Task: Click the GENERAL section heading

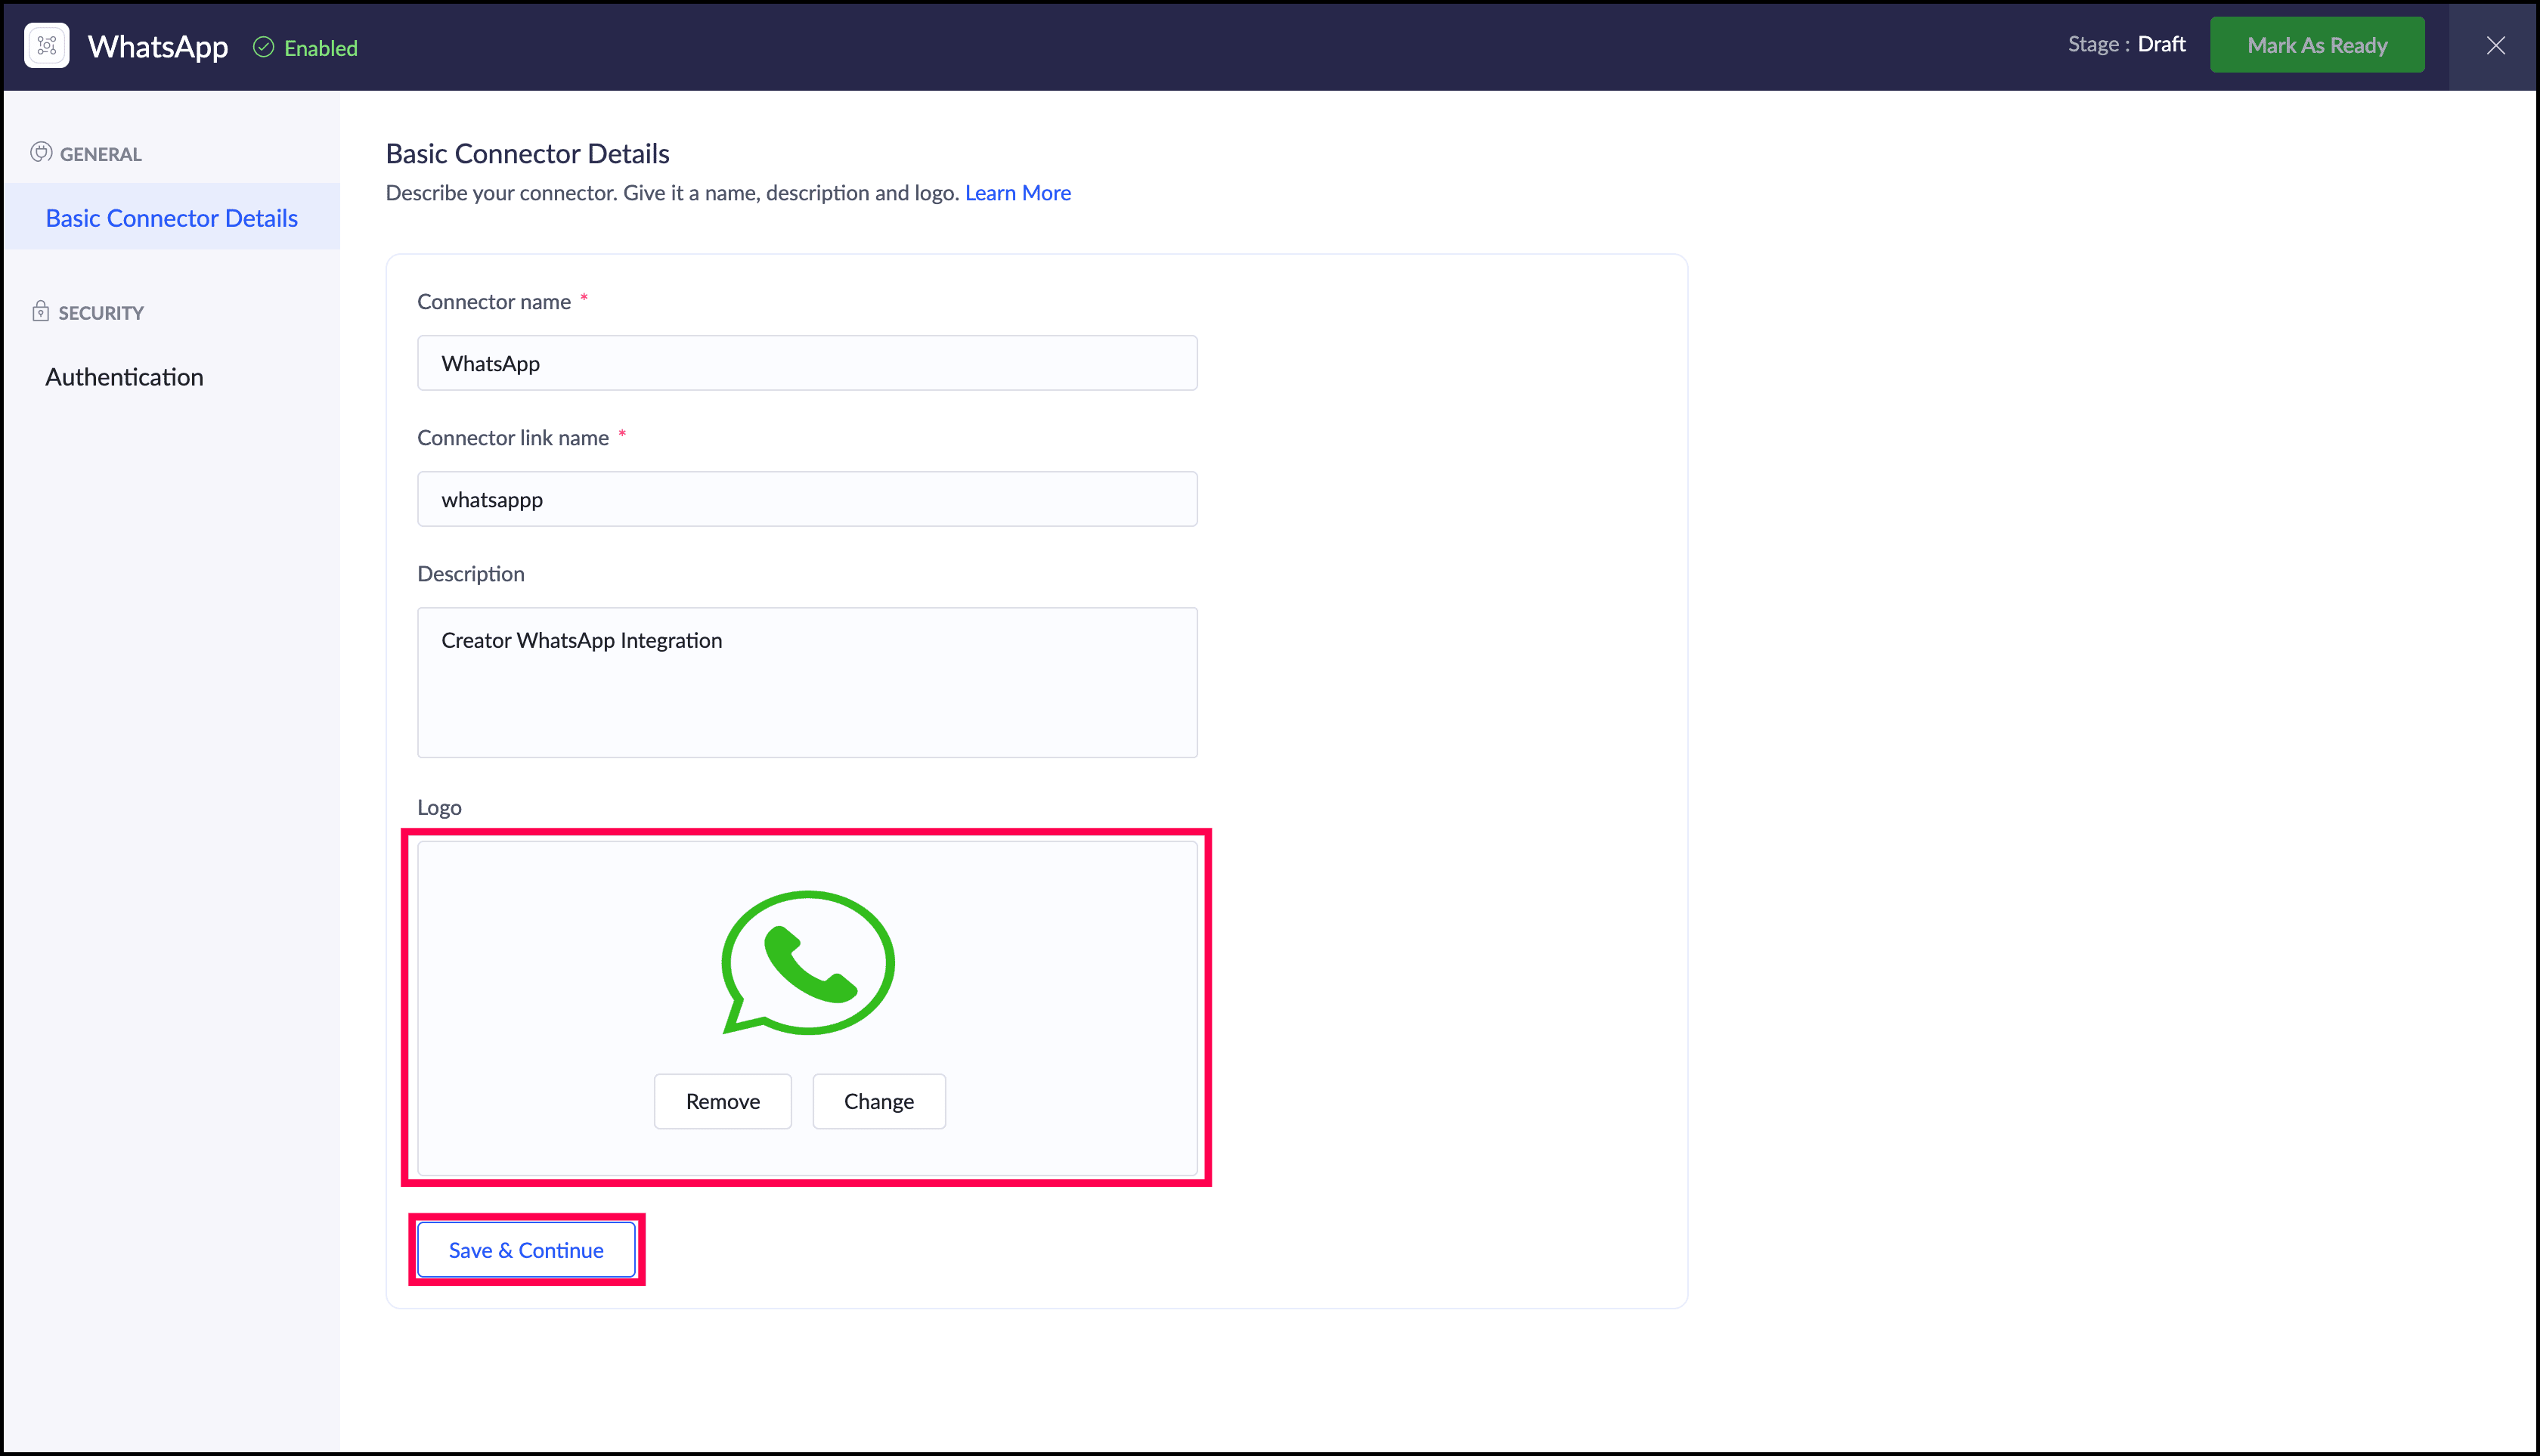Action: pyautogui.click(x=100, y=154)
